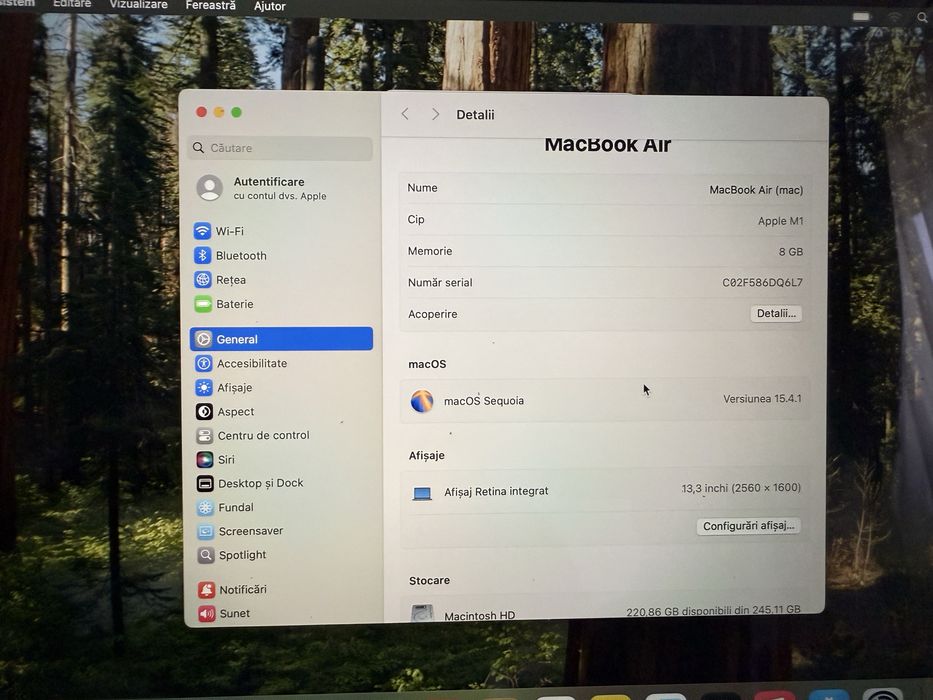Click the Configurări afișaj… button

(749, 526)
